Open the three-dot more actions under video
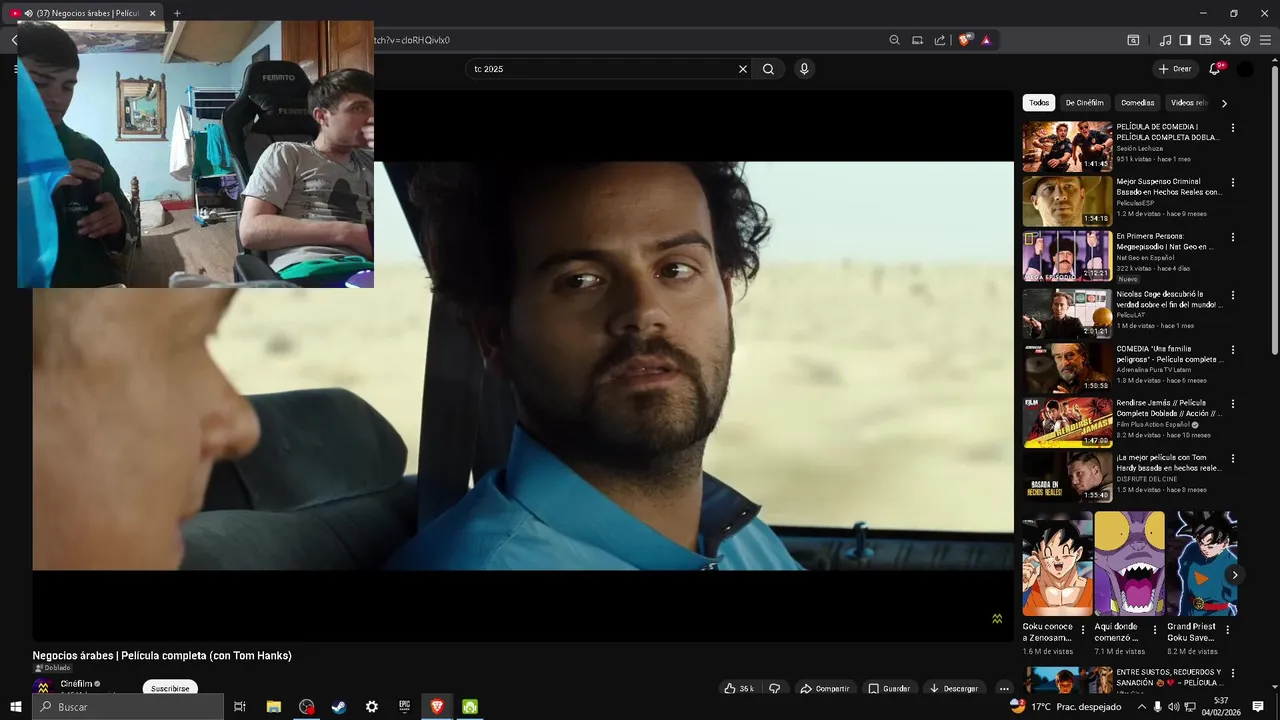The width and height of the screenshot is (1280, 720). pos(1004,688)
